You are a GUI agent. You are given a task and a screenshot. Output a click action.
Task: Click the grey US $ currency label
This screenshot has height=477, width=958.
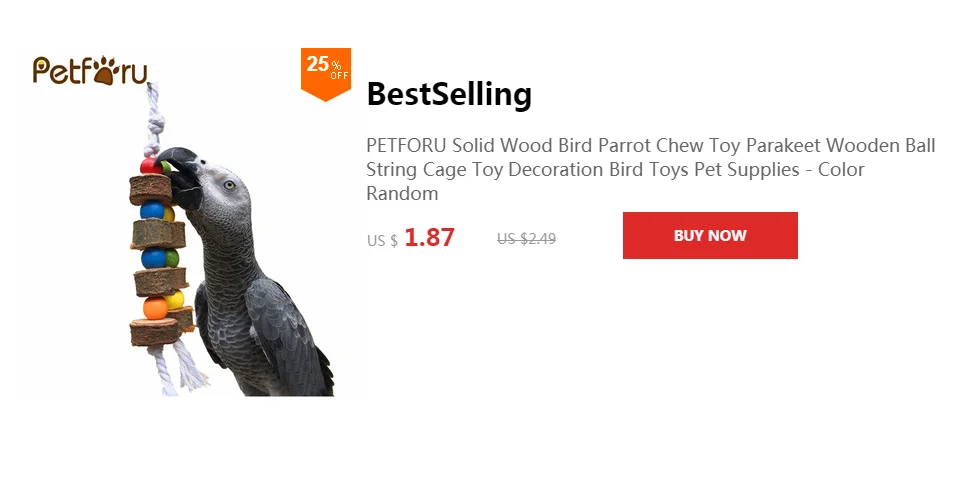382,241
